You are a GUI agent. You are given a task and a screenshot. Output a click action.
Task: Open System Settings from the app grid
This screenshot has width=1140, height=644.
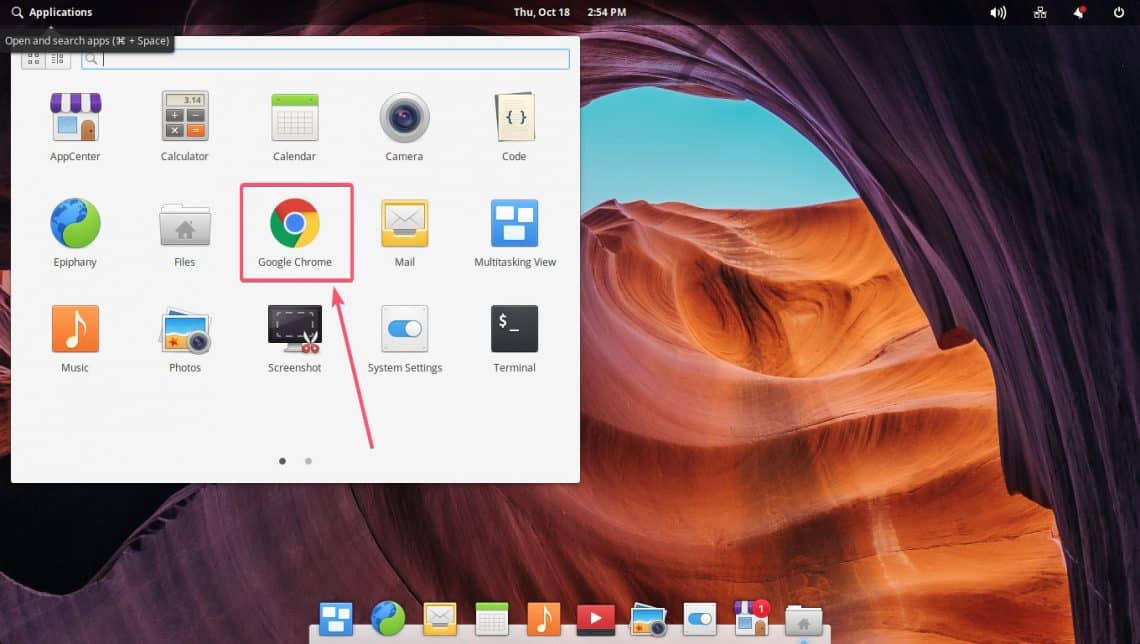click(404, 339)
